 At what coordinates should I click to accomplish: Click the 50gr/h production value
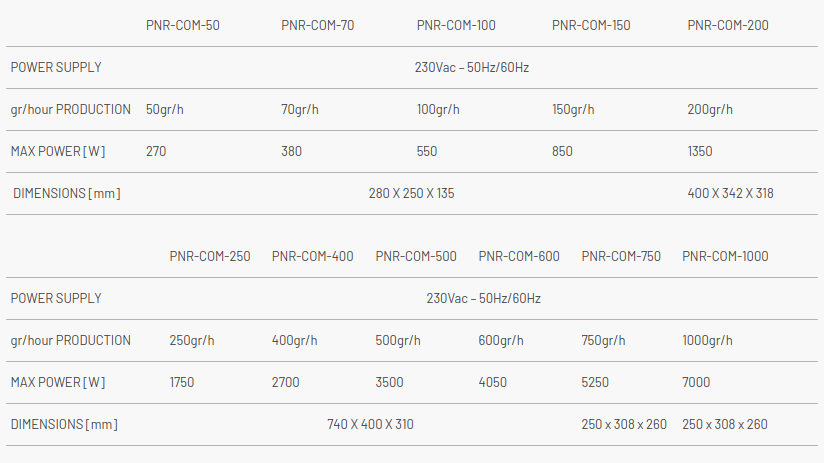164,110
